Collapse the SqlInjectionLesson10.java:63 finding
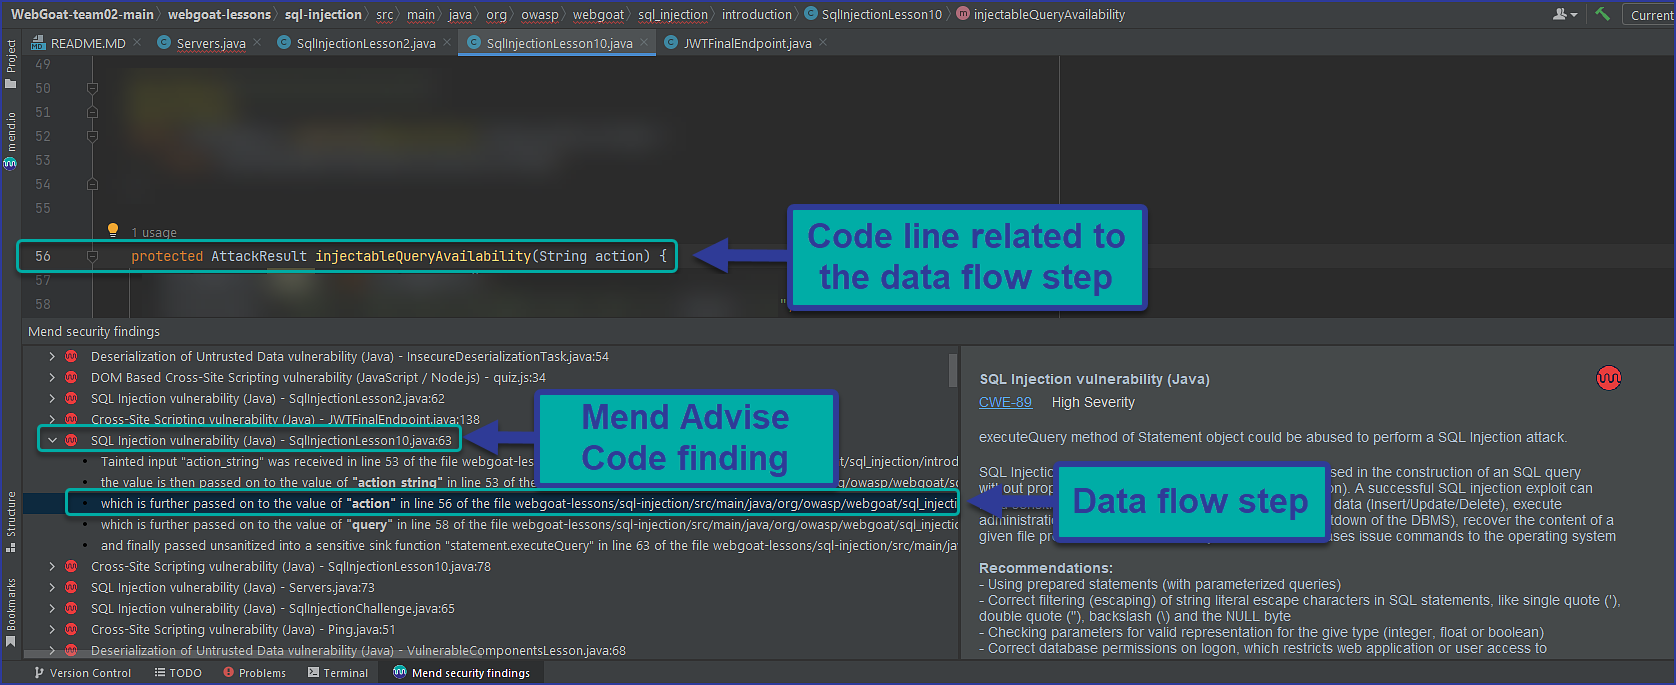 point(52,440)
